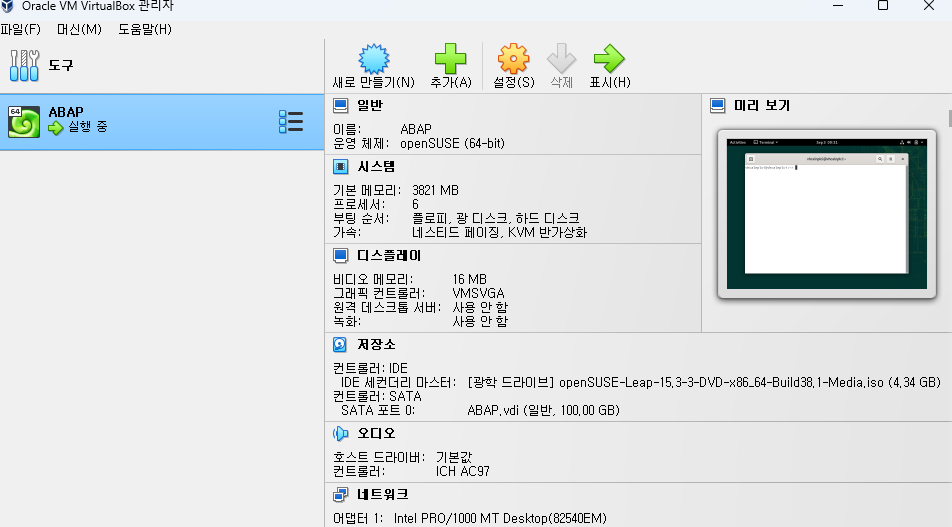The width and height of the screenshot is (952, 527).
Task: Open the System (시스템) section header link
Action: point(376,166)
